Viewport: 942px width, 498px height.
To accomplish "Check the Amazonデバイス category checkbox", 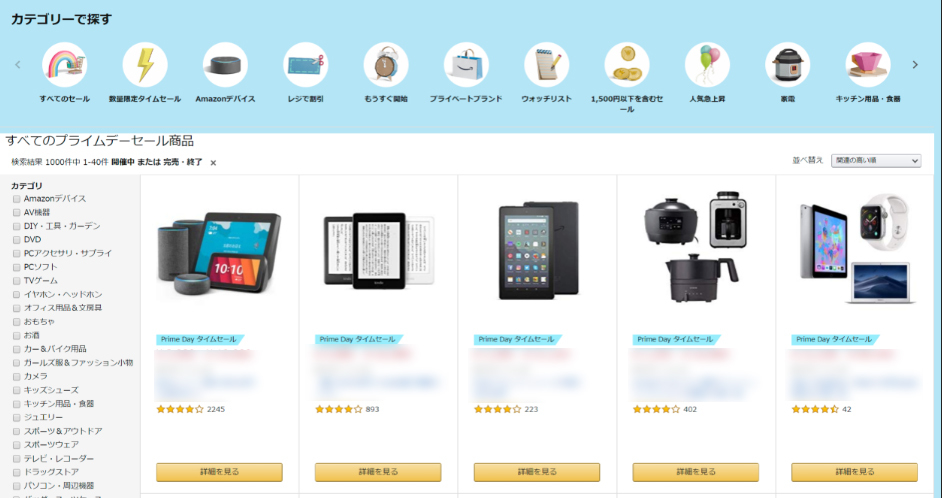I will point(17,199).
